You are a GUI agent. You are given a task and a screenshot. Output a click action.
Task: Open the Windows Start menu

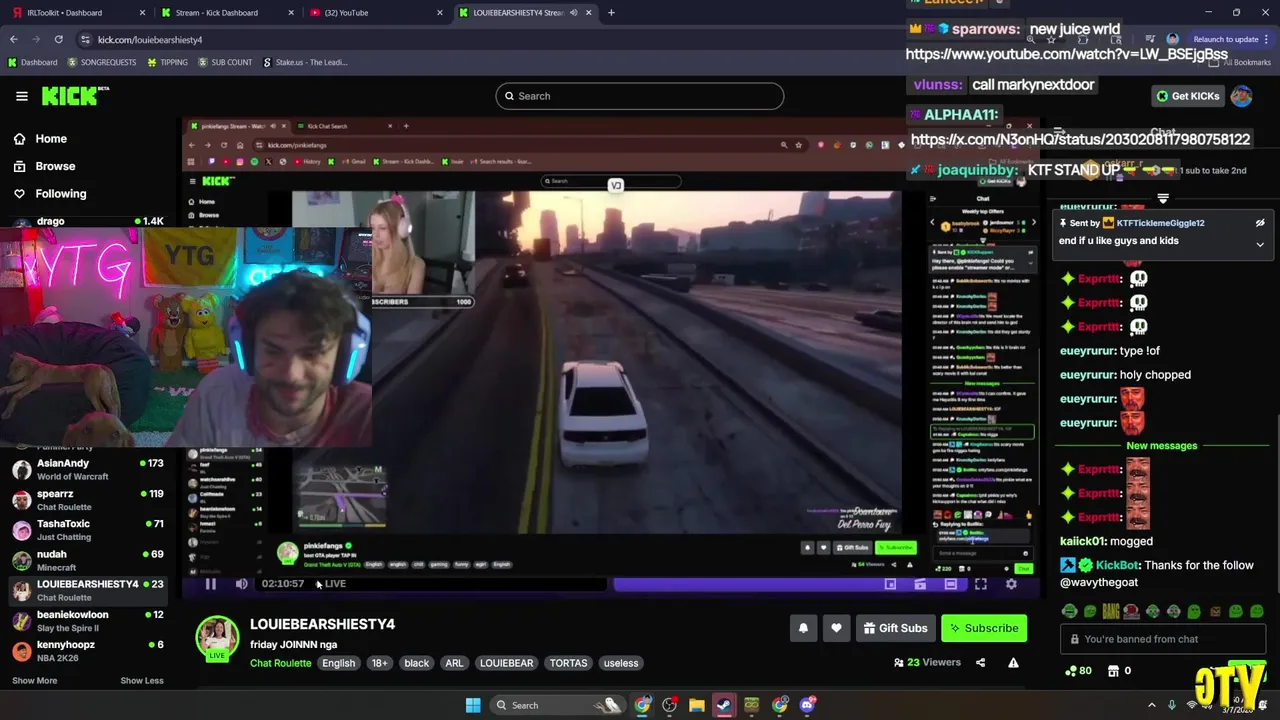(473, 705)
